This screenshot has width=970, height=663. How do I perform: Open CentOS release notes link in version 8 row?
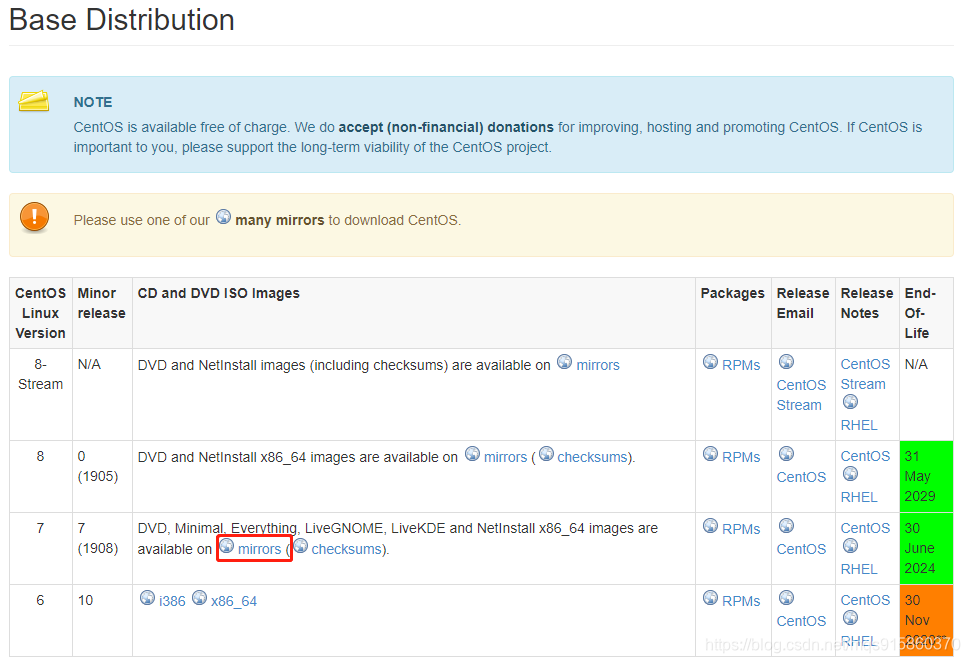click(865, 456)
